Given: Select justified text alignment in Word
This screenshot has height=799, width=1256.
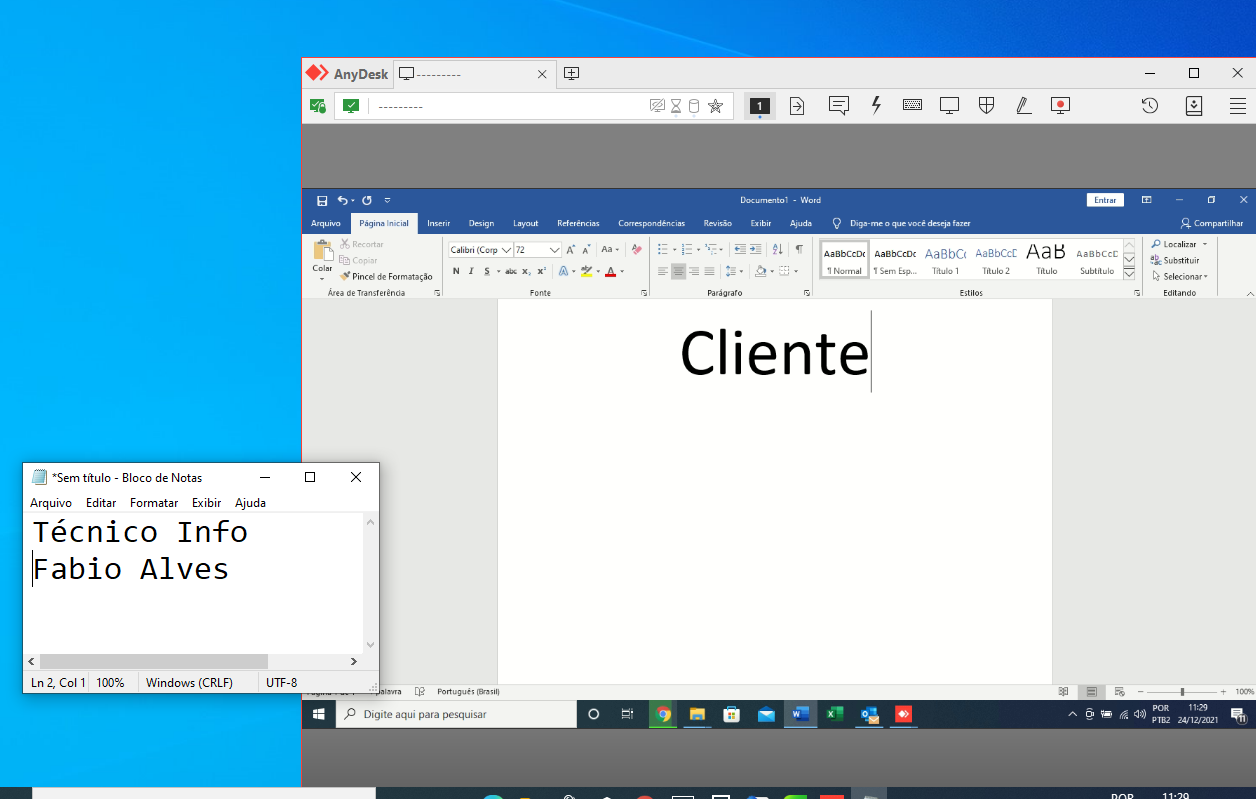Looking at the screenshot, I should tap(709, 271).
